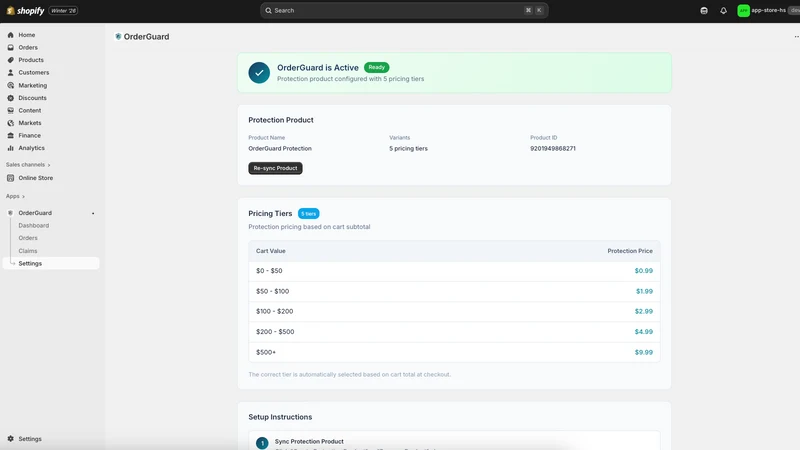Click the OrderGuard Protection product name

pos(280,148)
